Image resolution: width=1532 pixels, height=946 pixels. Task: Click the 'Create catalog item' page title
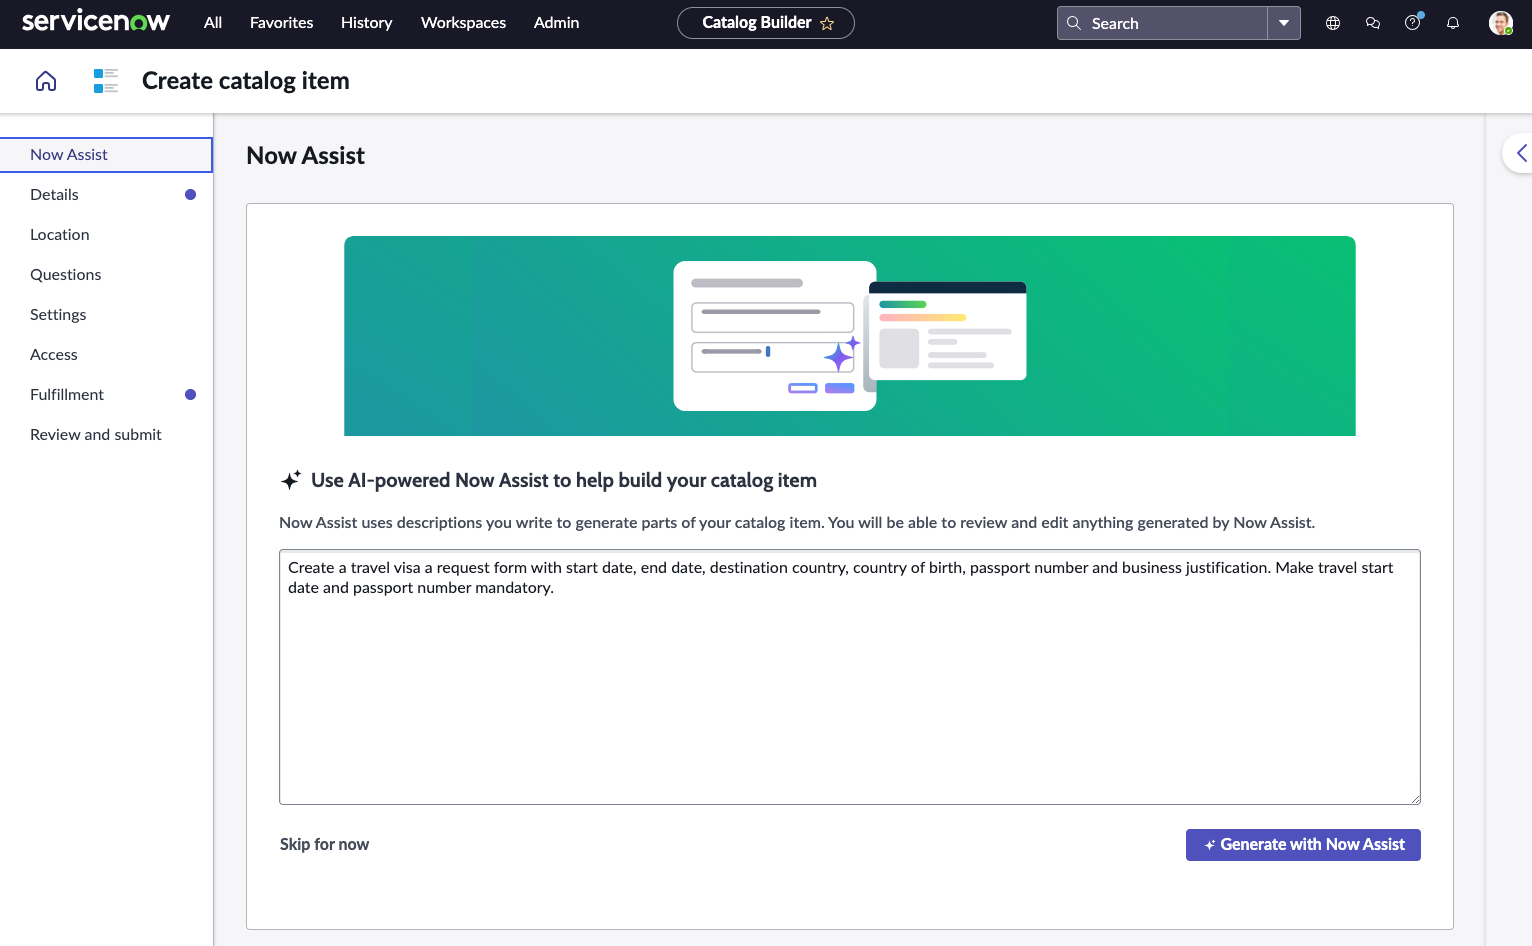point(246,81)
